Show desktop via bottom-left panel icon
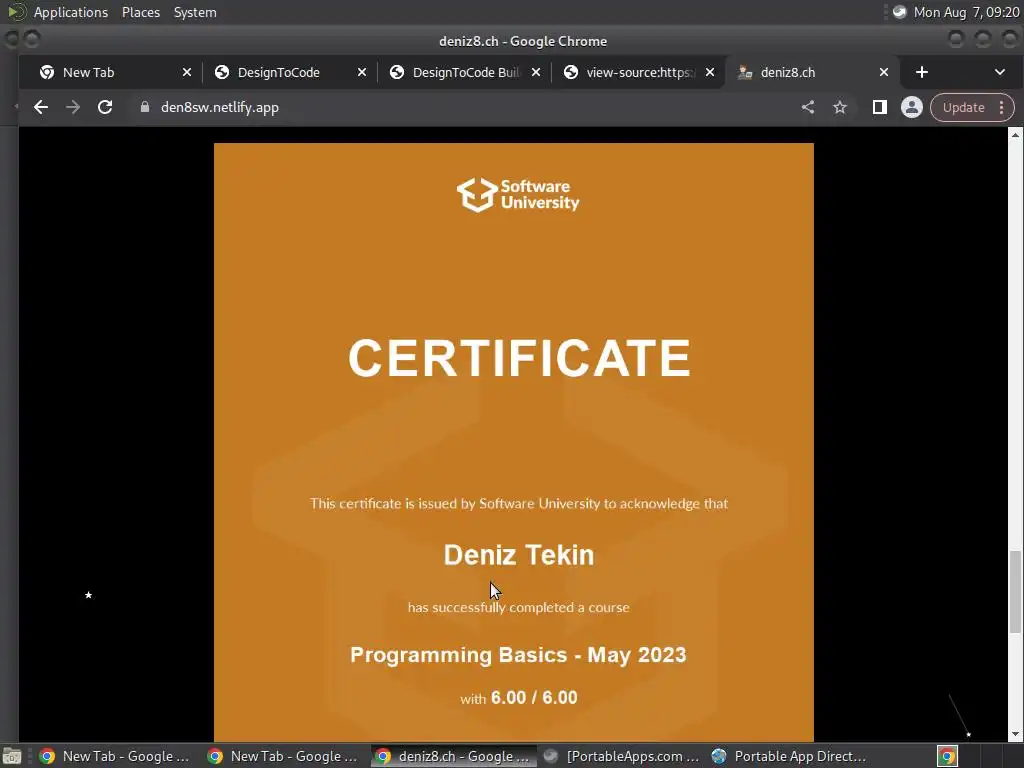The image size is (1024, 768). pos(12,756)
